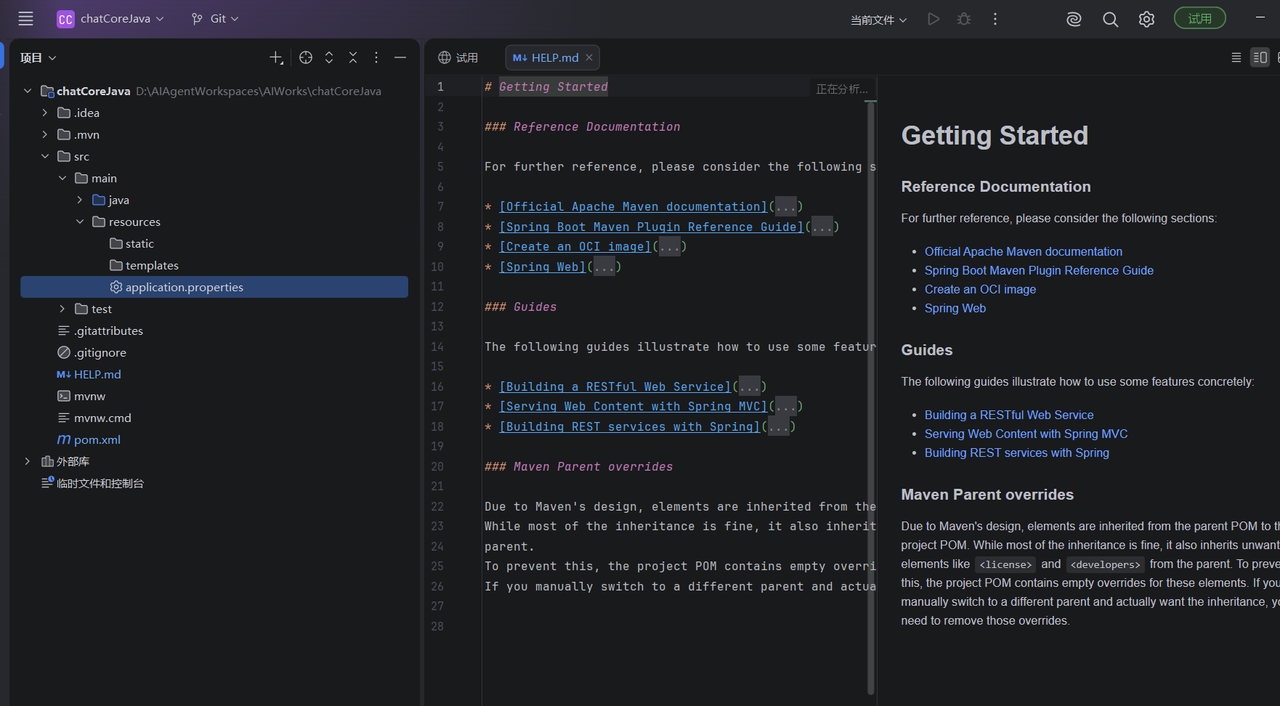Open Serving Web Content with Spring MVC preview link
Viewport: 1280px width, 706px height.
point(1026,434)
